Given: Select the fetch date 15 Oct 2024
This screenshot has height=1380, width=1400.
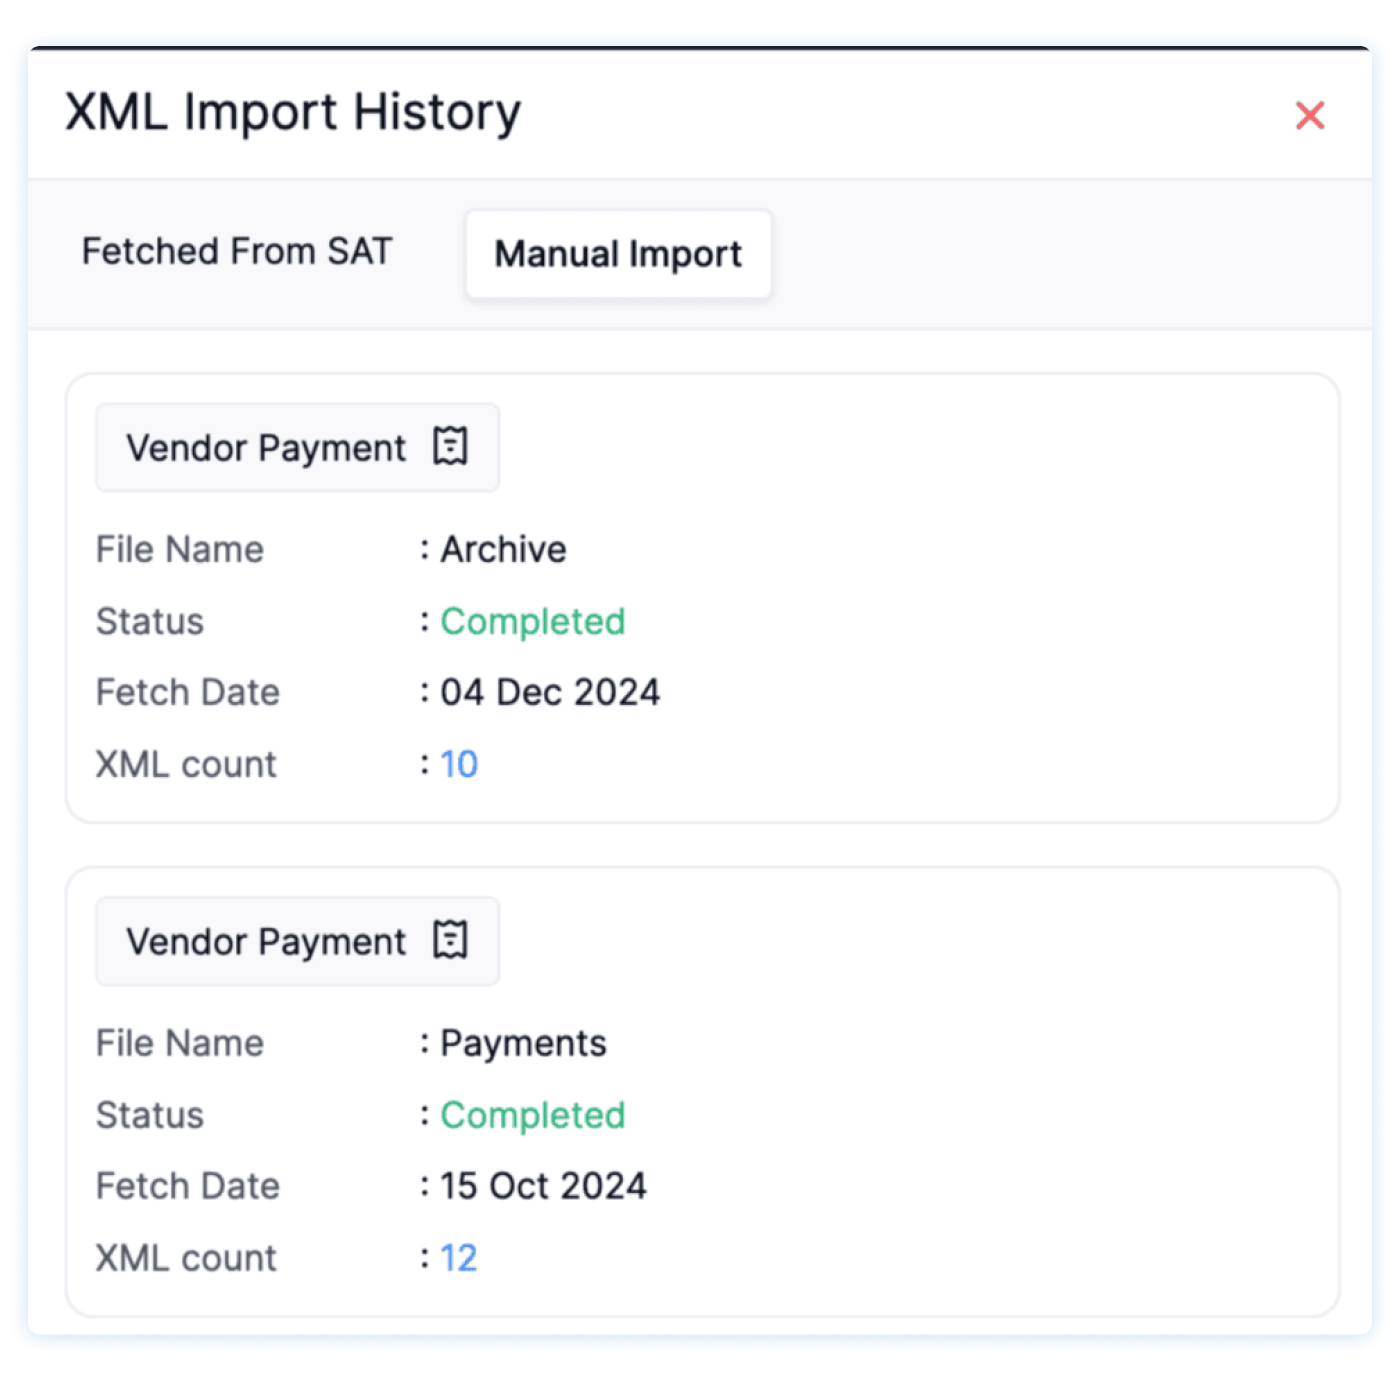Looking at the screenshot, I should 544,1186.
